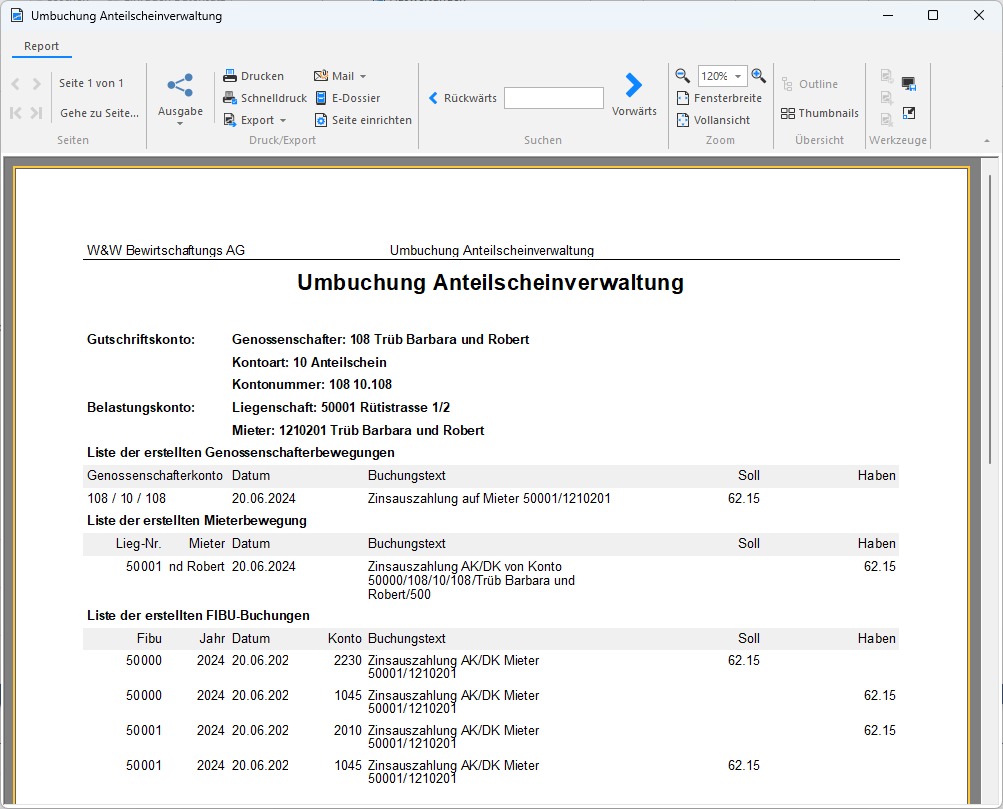
Task: Click top greyed Werkzeuge document icon
Action: coord(887,76)
